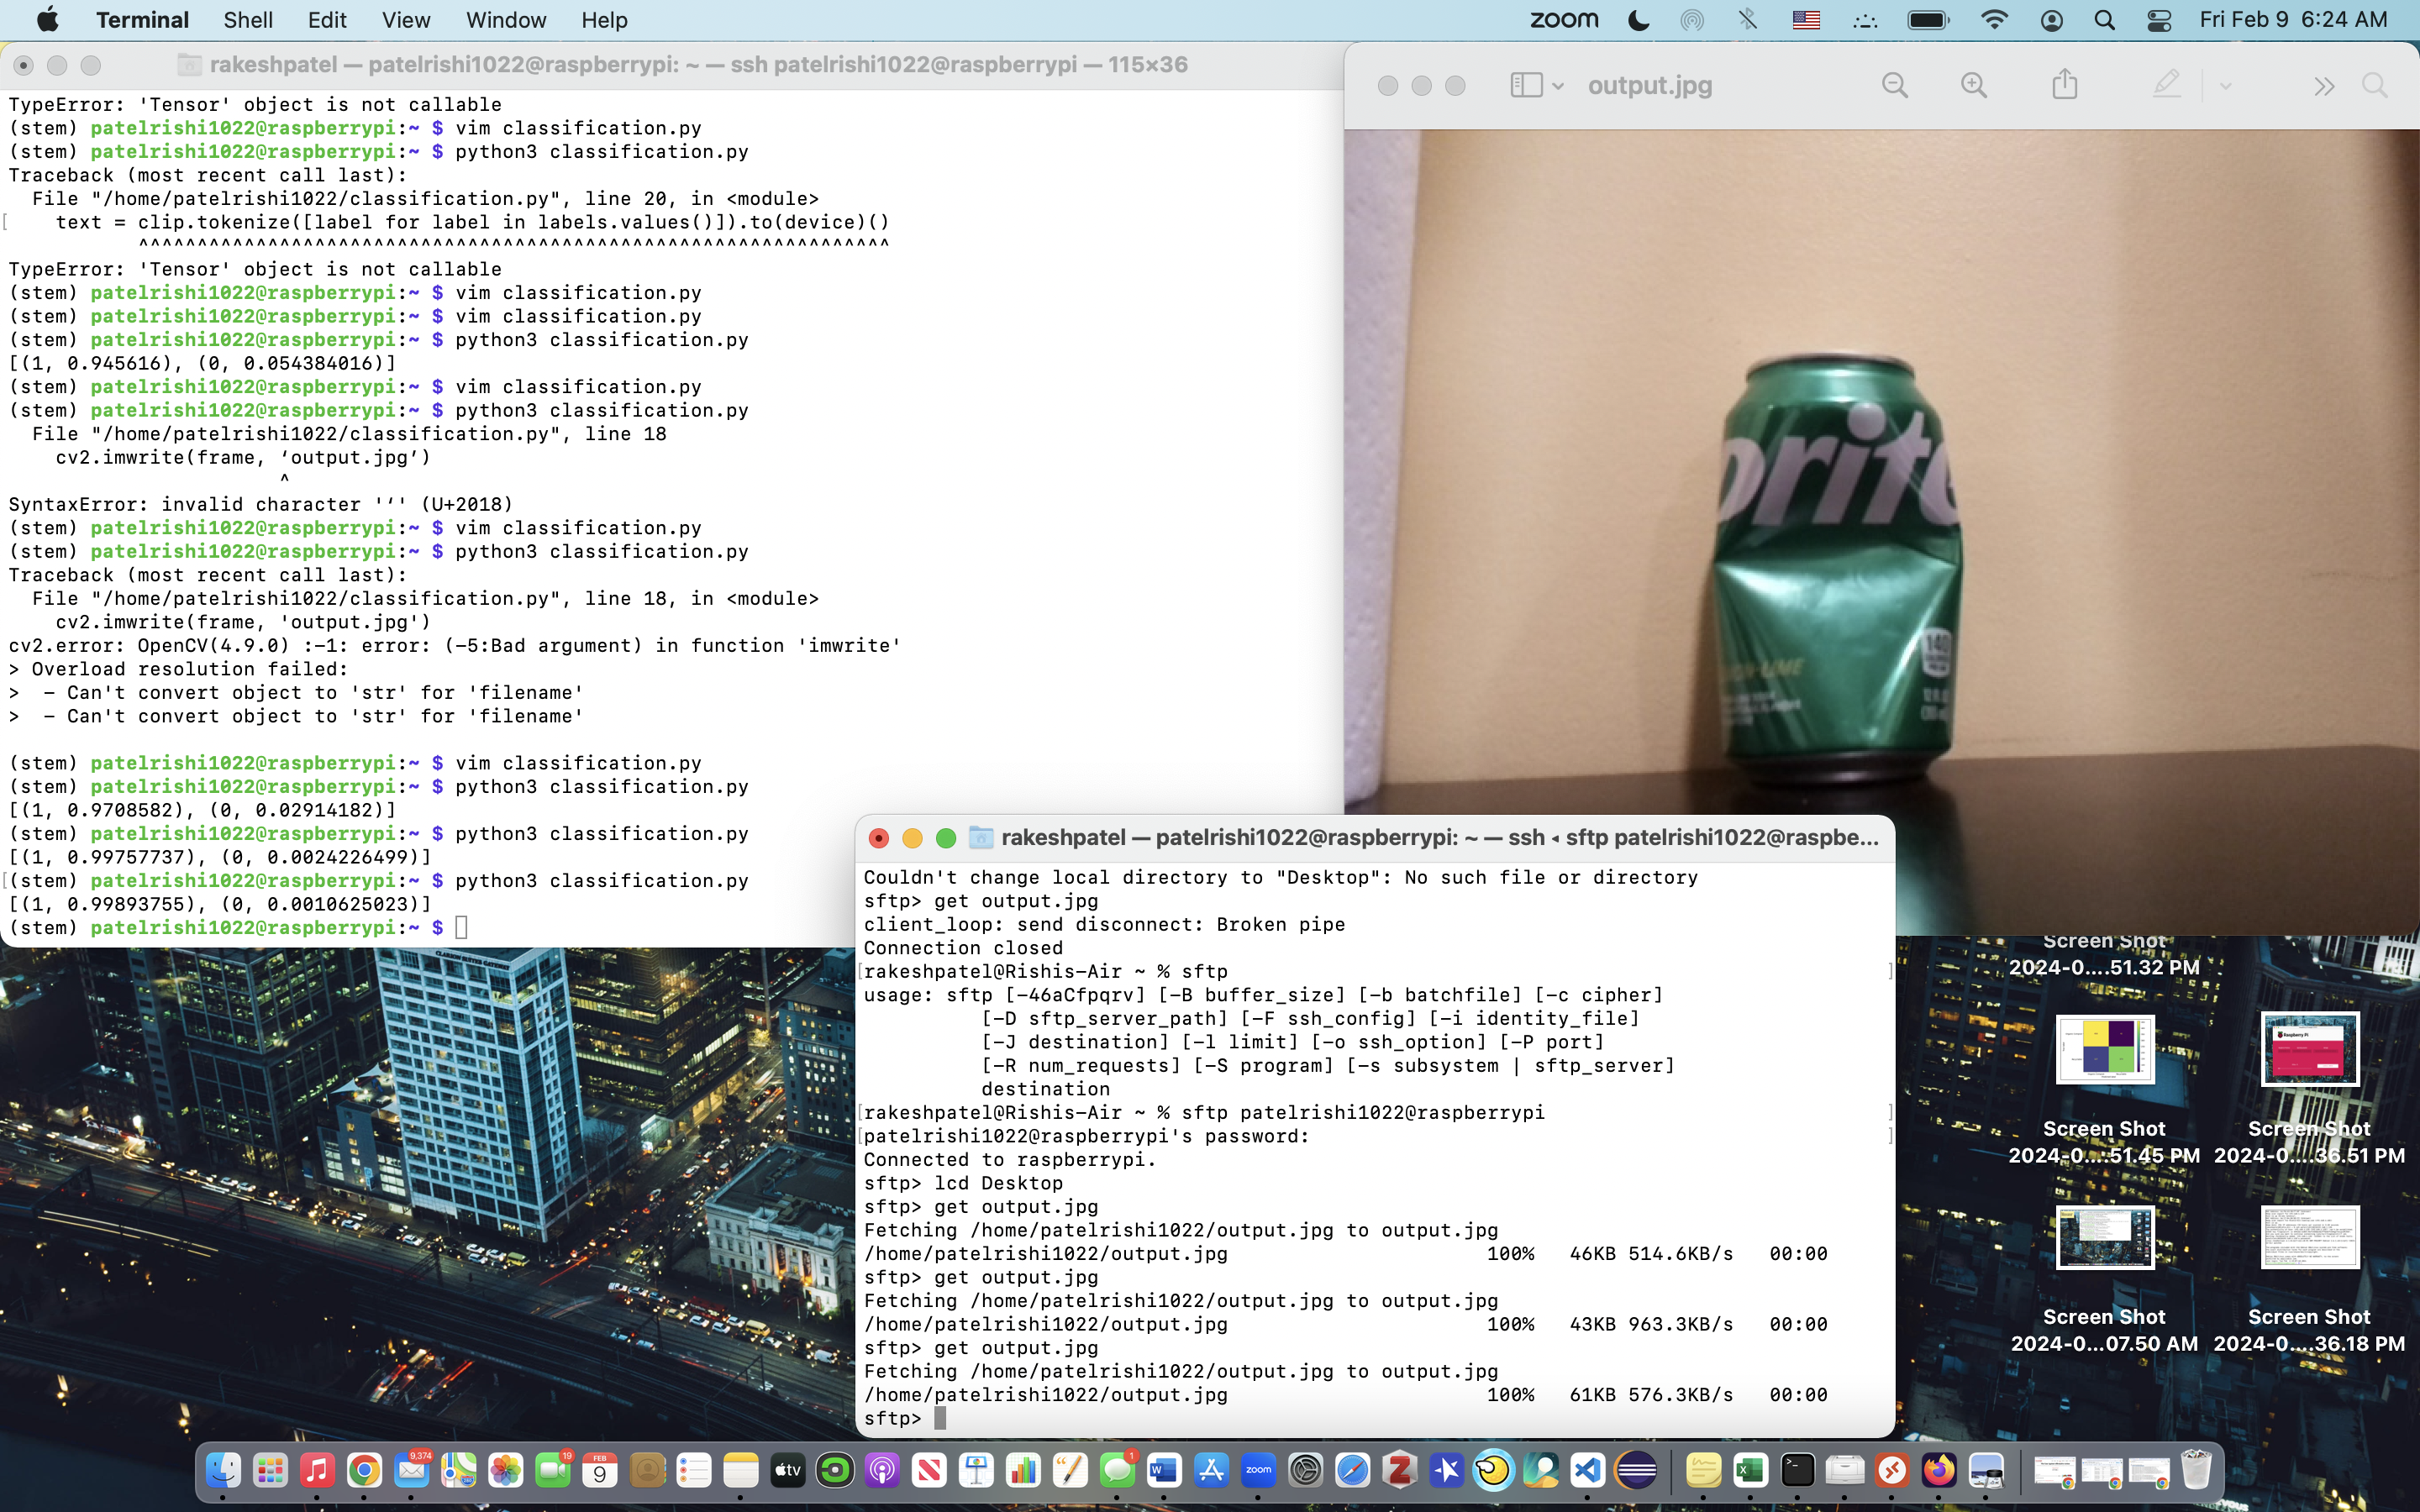Show more toolbar items in Preview
2420x1512 pixels.
pos(2324,86)
